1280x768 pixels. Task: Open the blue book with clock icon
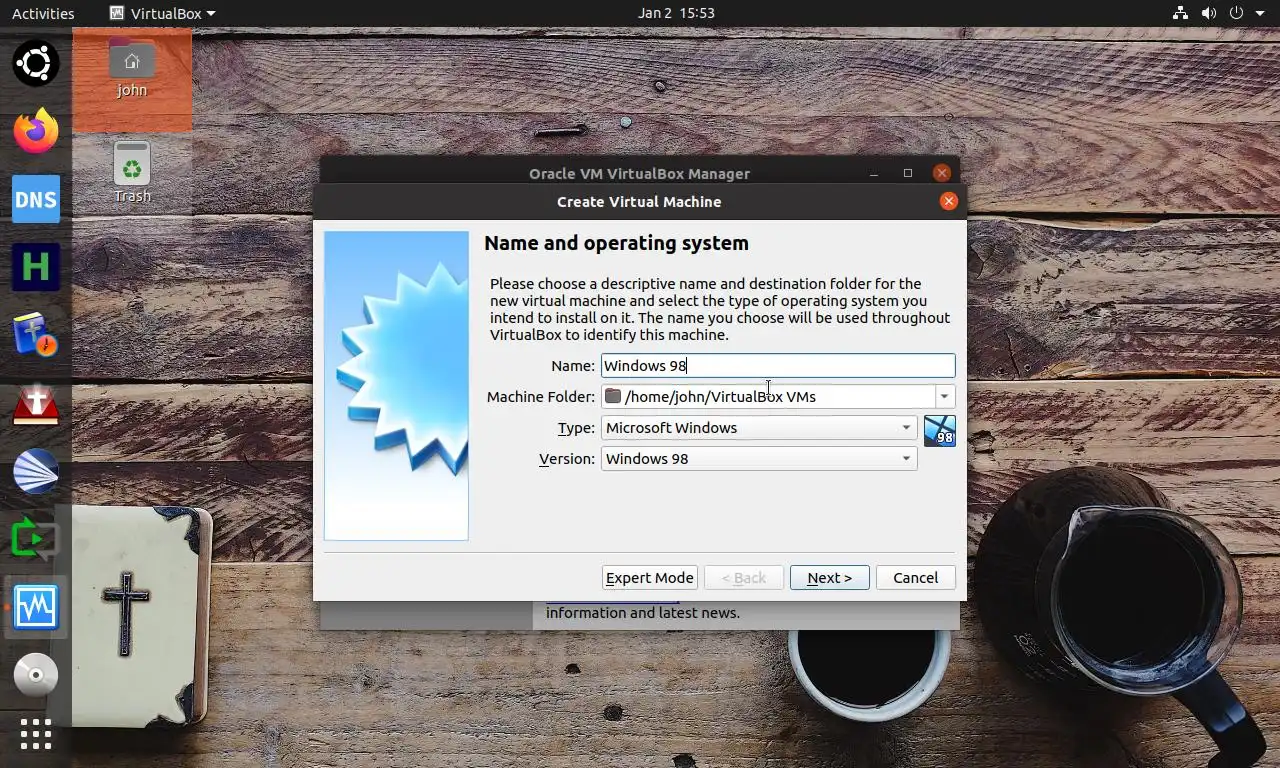[36, 335]
